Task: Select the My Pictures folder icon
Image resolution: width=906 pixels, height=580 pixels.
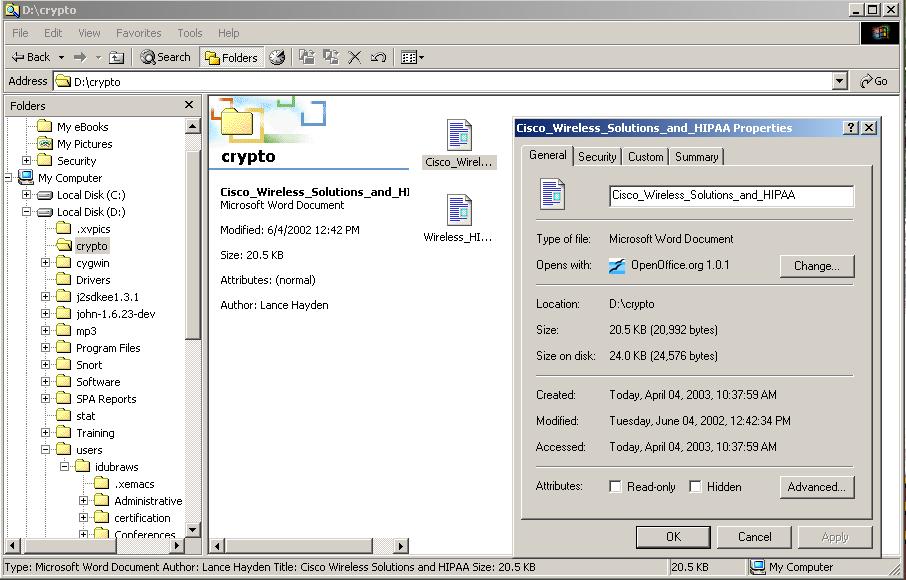Action: click(x=44, y=143)
